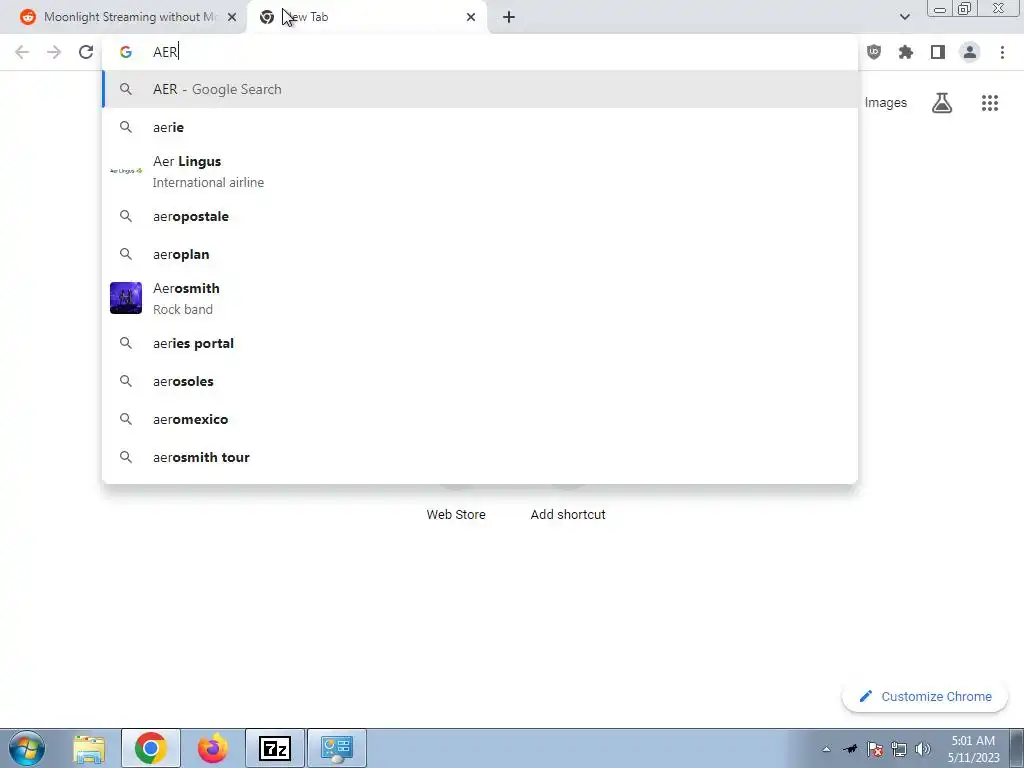Click the Show desktop strip

1017,748
